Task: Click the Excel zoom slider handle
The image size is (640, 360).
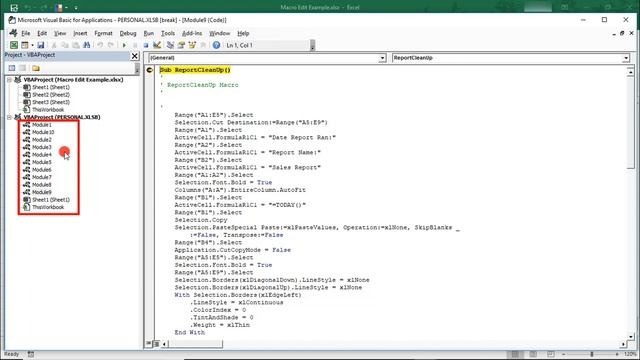Action: (x=591, y=354)
